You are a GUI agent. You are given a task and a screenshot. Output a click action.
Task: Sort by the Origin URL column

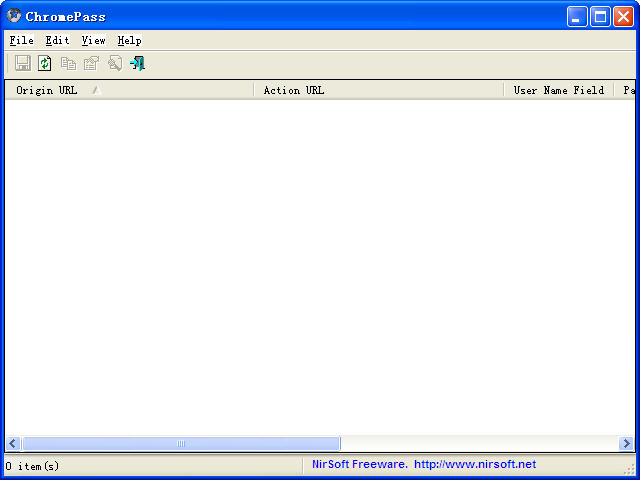click(129, 90)
